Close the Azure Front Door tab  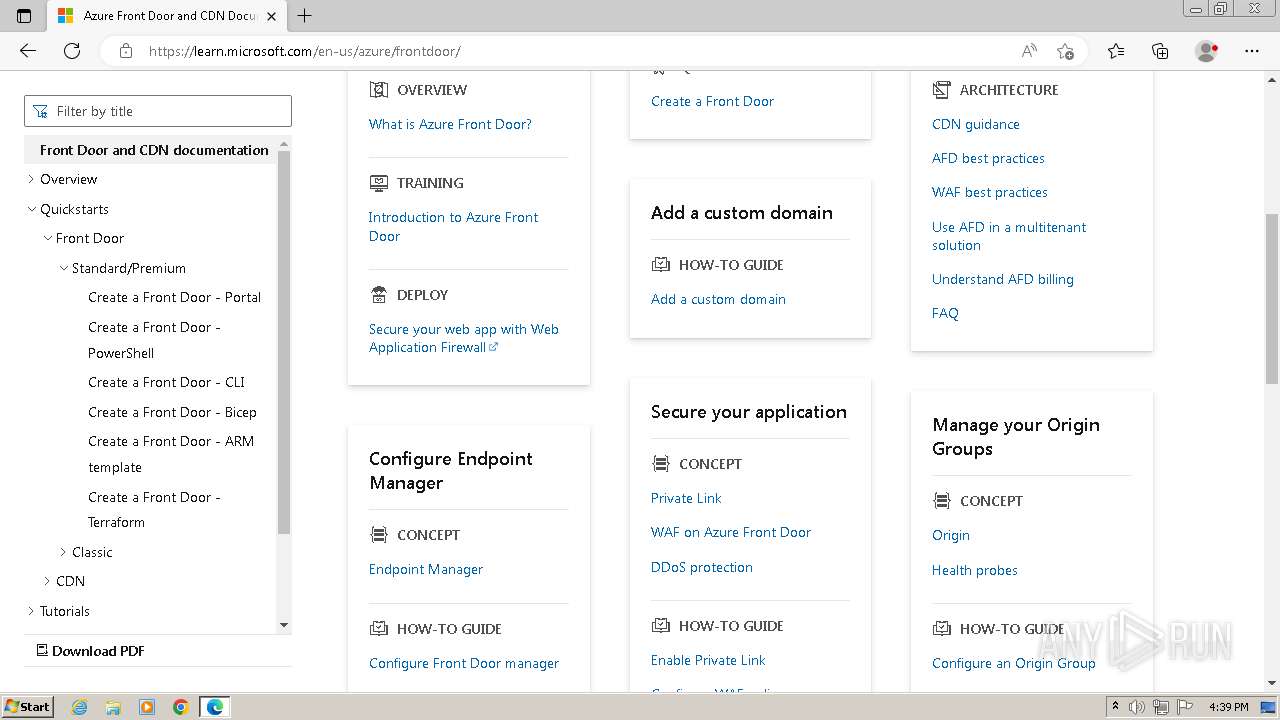click(x=273, y=16)
